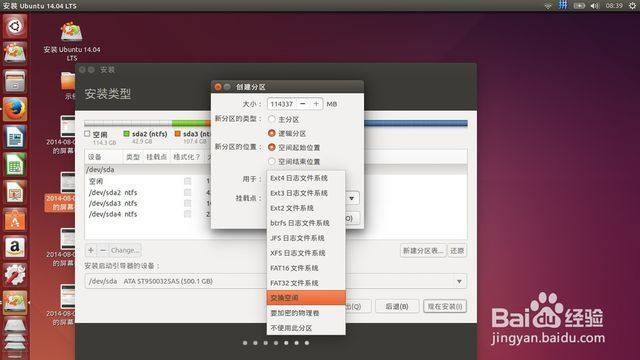The width and height of the screenshot is (640, 360).
Task: Choose 不使用此分区 option
Action: pyautogui.click(x=306, y=328)
